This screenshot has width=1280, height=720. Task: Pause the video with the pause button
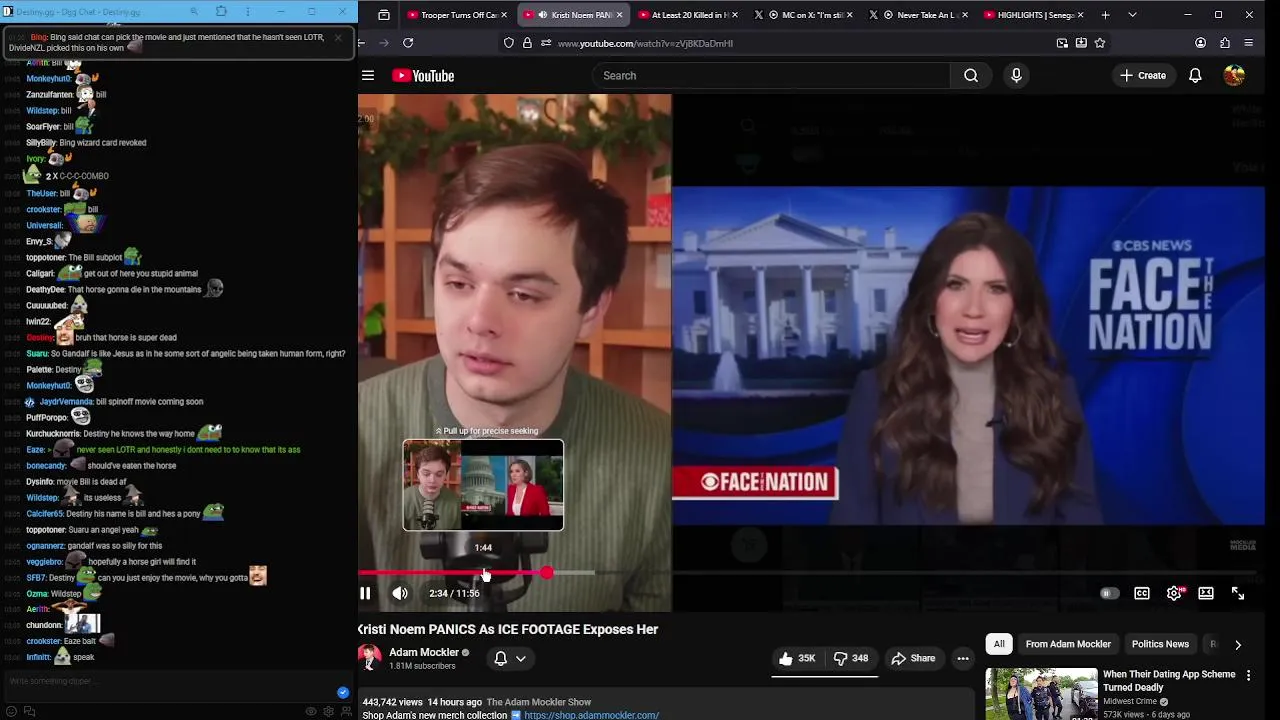365,593
